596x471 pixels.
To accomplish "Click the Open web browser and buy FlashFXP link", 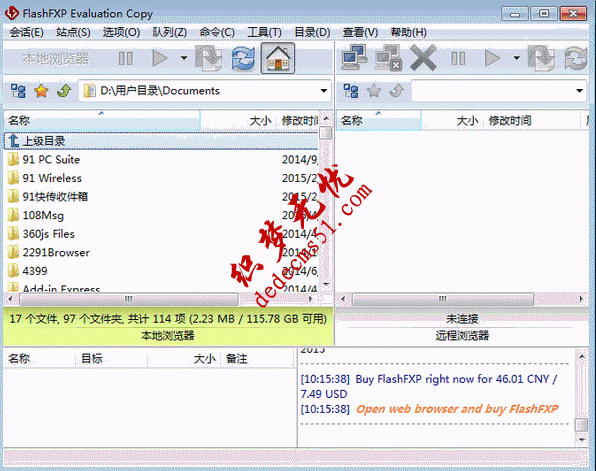I will coord(457,409).
